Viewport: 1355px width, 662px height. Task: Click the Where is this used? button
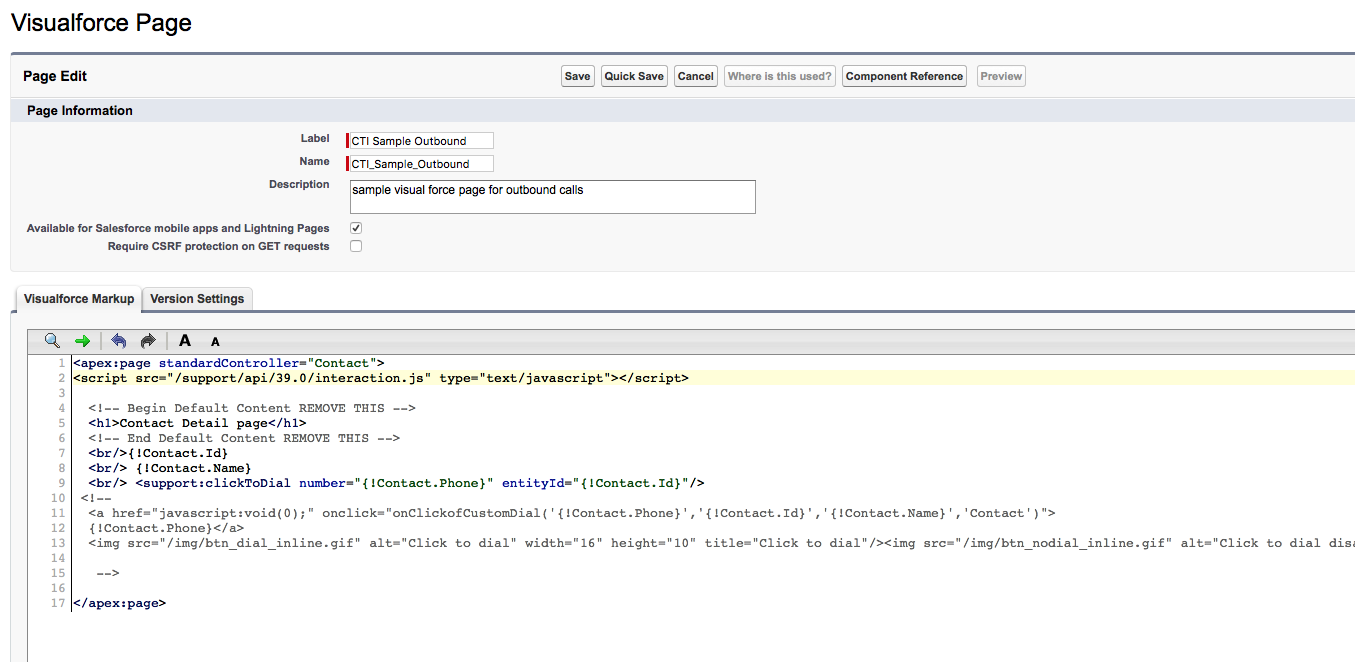pos(780,76)
